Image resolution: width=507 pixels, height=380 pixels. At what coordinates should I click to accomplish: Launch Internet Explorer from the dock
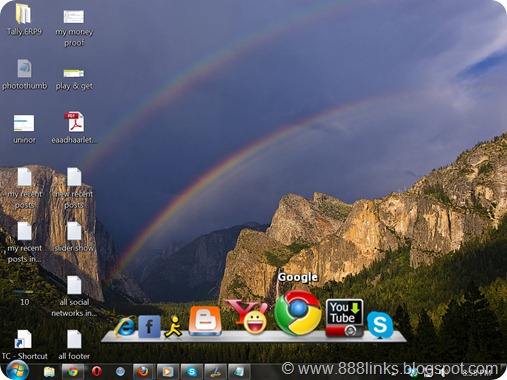pos(125,326)
